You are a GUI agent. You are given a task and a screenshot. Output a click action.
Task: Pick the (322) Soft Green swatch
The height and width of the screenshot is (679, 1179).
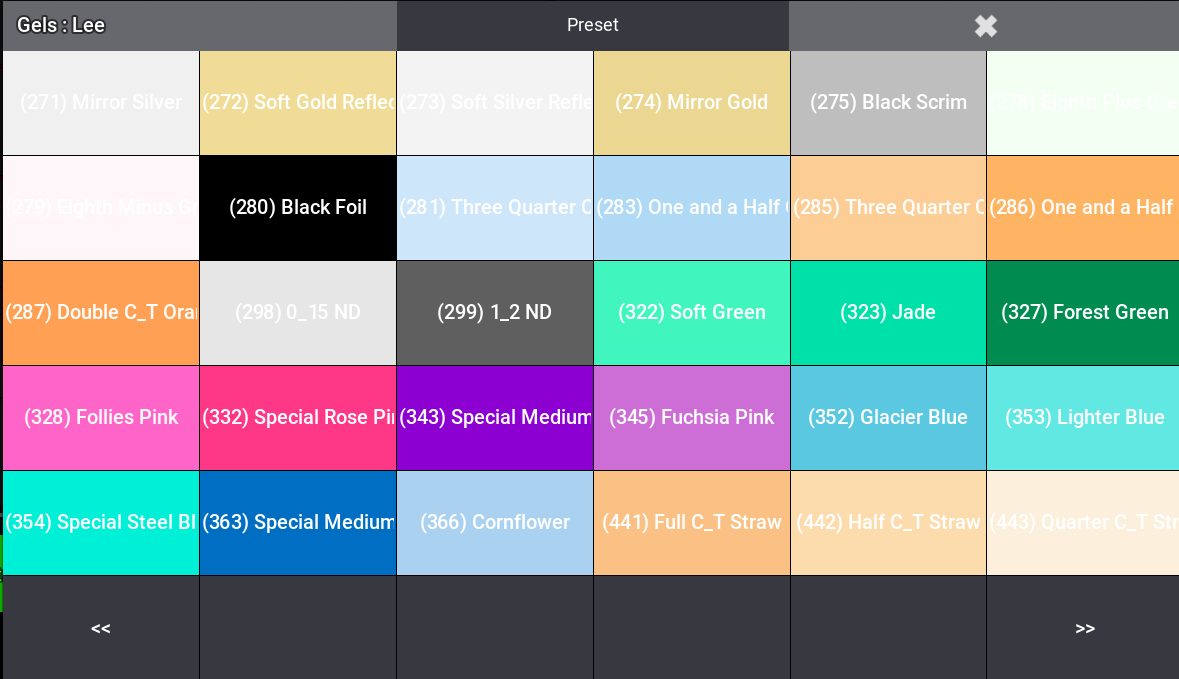[x=692, y=313]
